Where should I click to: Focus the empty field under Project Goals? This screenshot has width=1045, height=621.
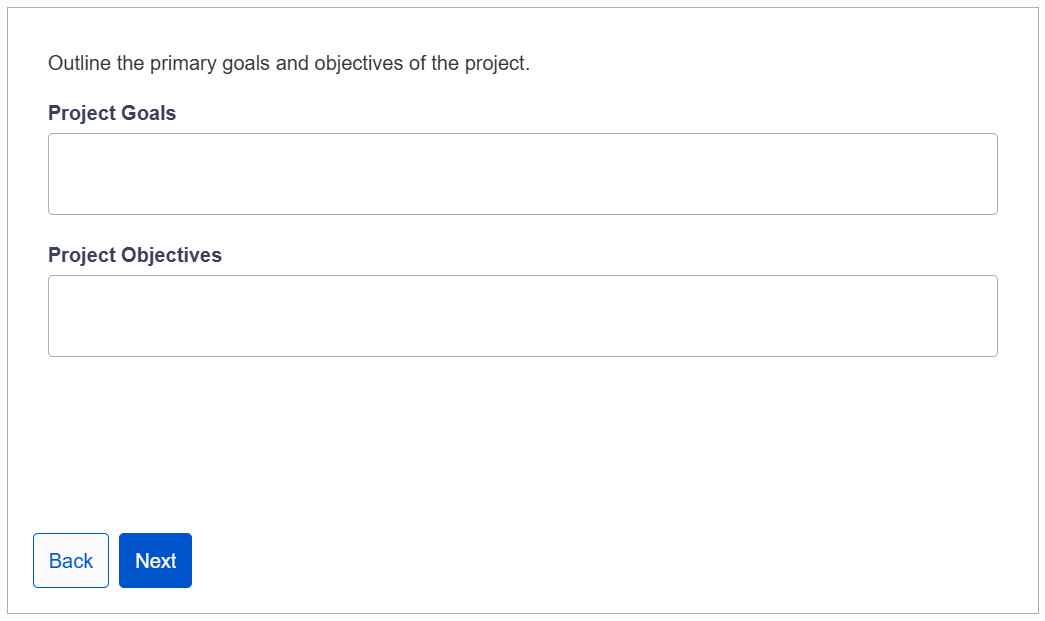pos(522,174)
